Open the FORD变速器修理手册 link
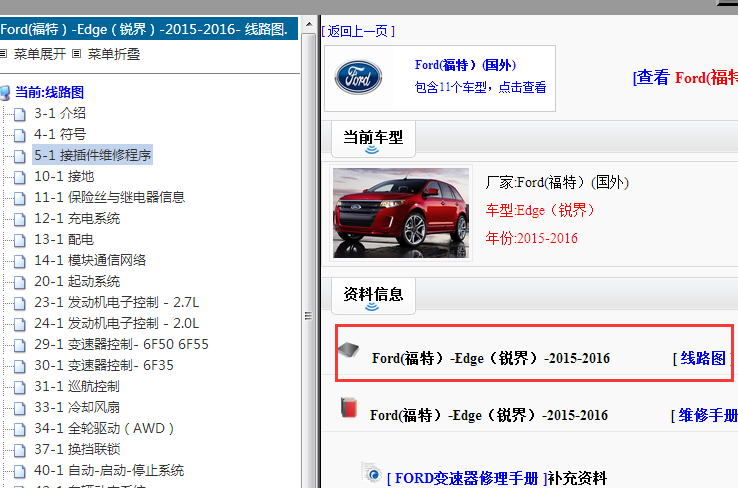 point(467,479)
